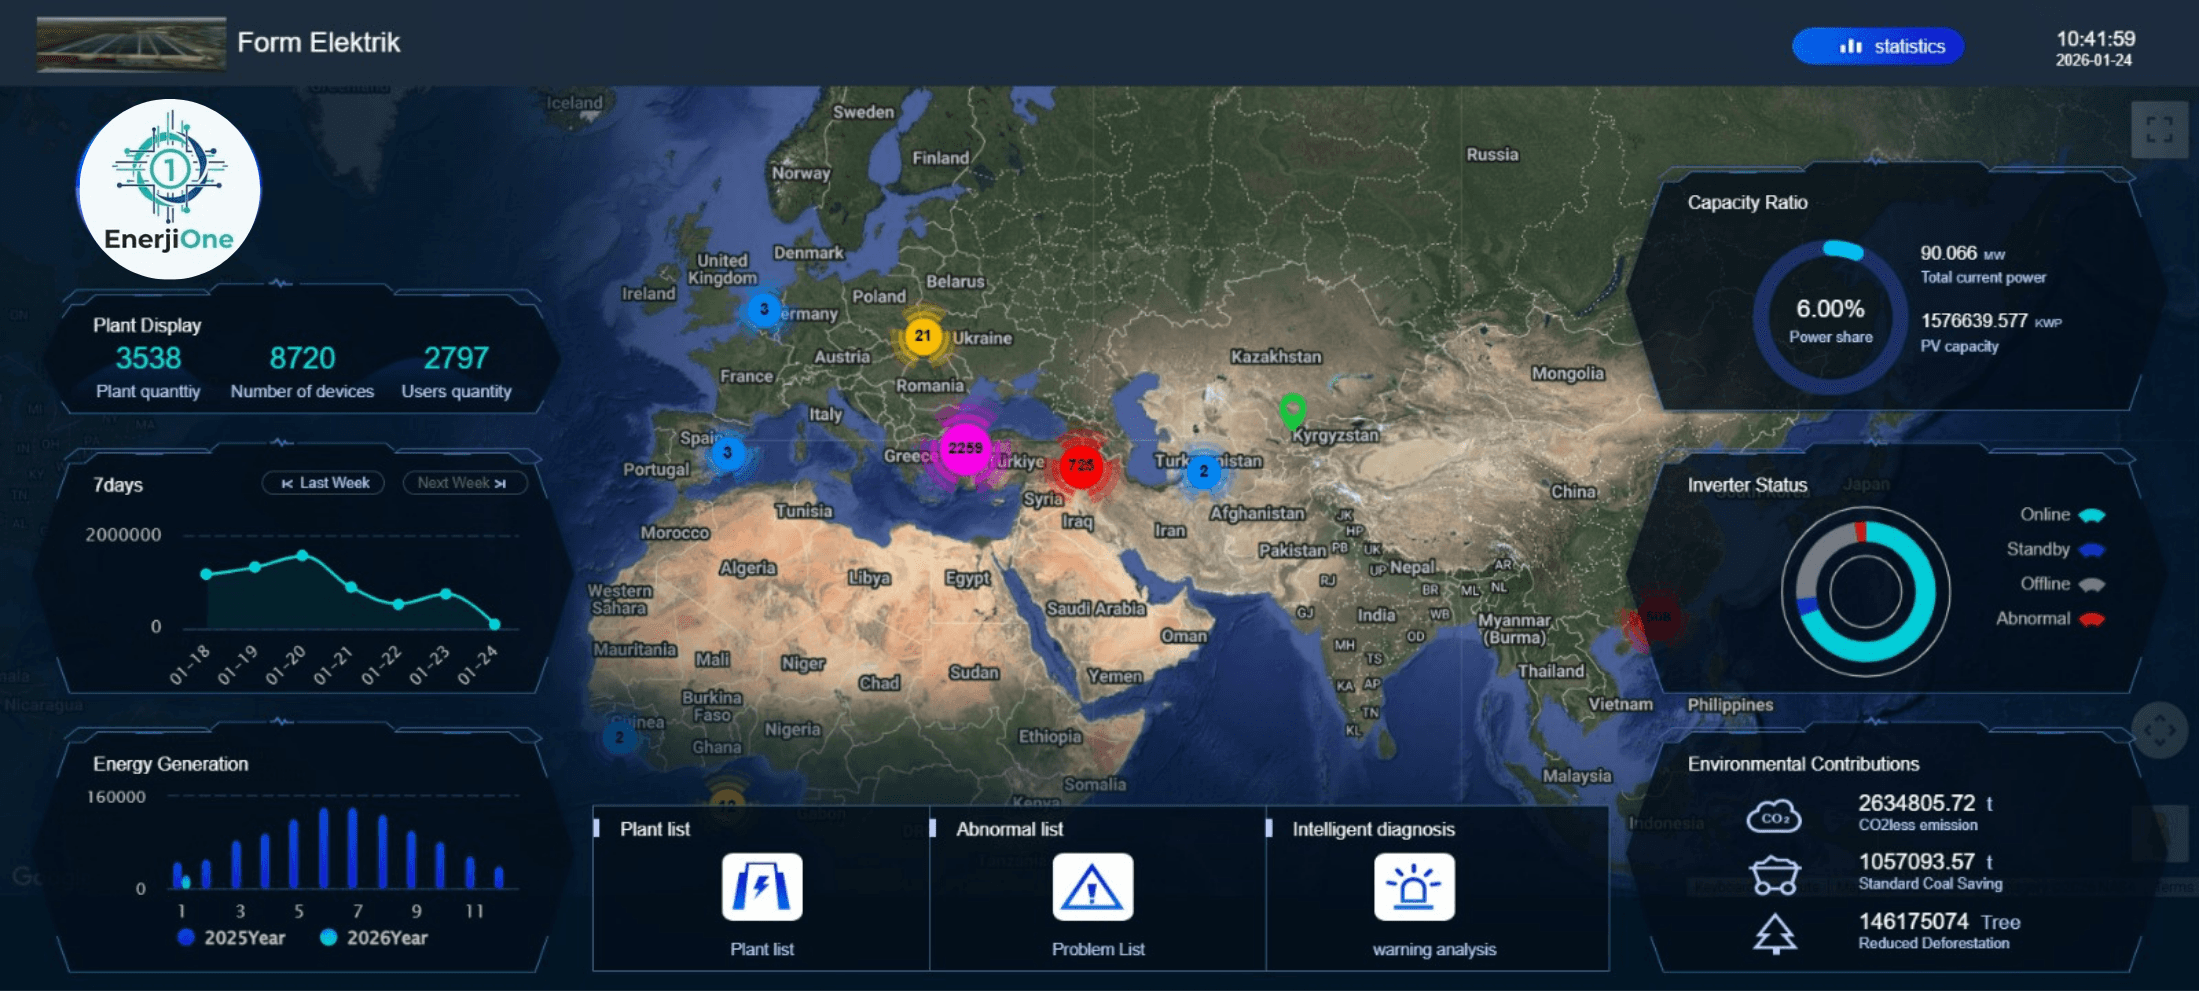The width and height of the screenshot is (2199, 991).
Task: Click the 1057093.57 Standard Coal Saving value
Action: pyautogui.click(x=1925, y=861)
